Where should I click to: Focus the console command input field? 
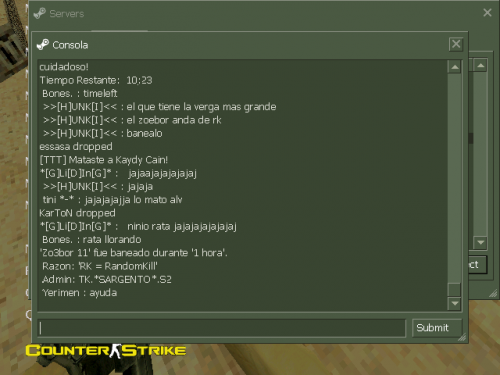pos(222,328)
